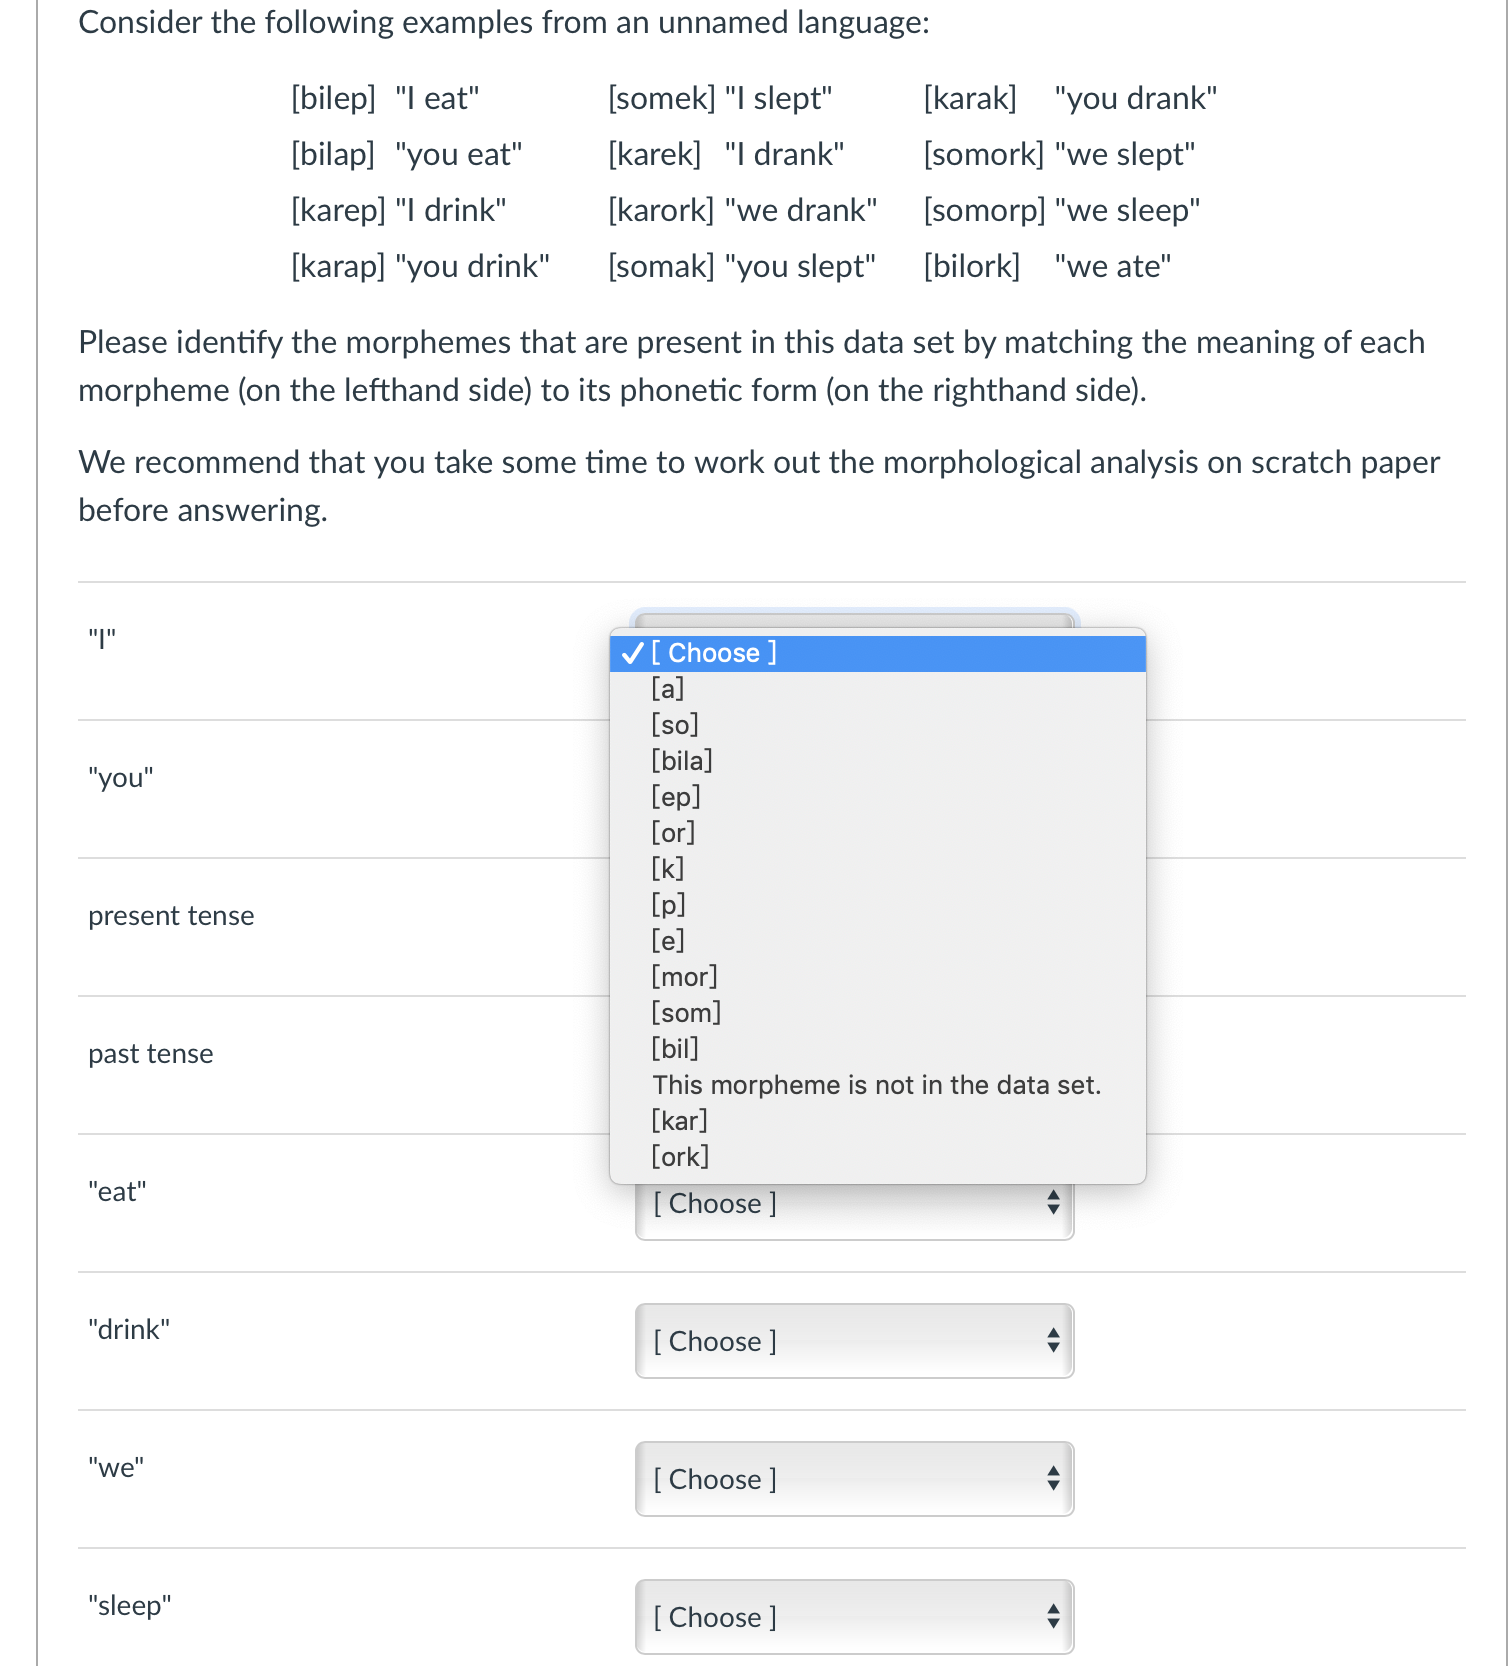The width and height of the screenshot is (1512, 1666).
Task: Select the [so] option in dropdown
Action: point(877,724)
